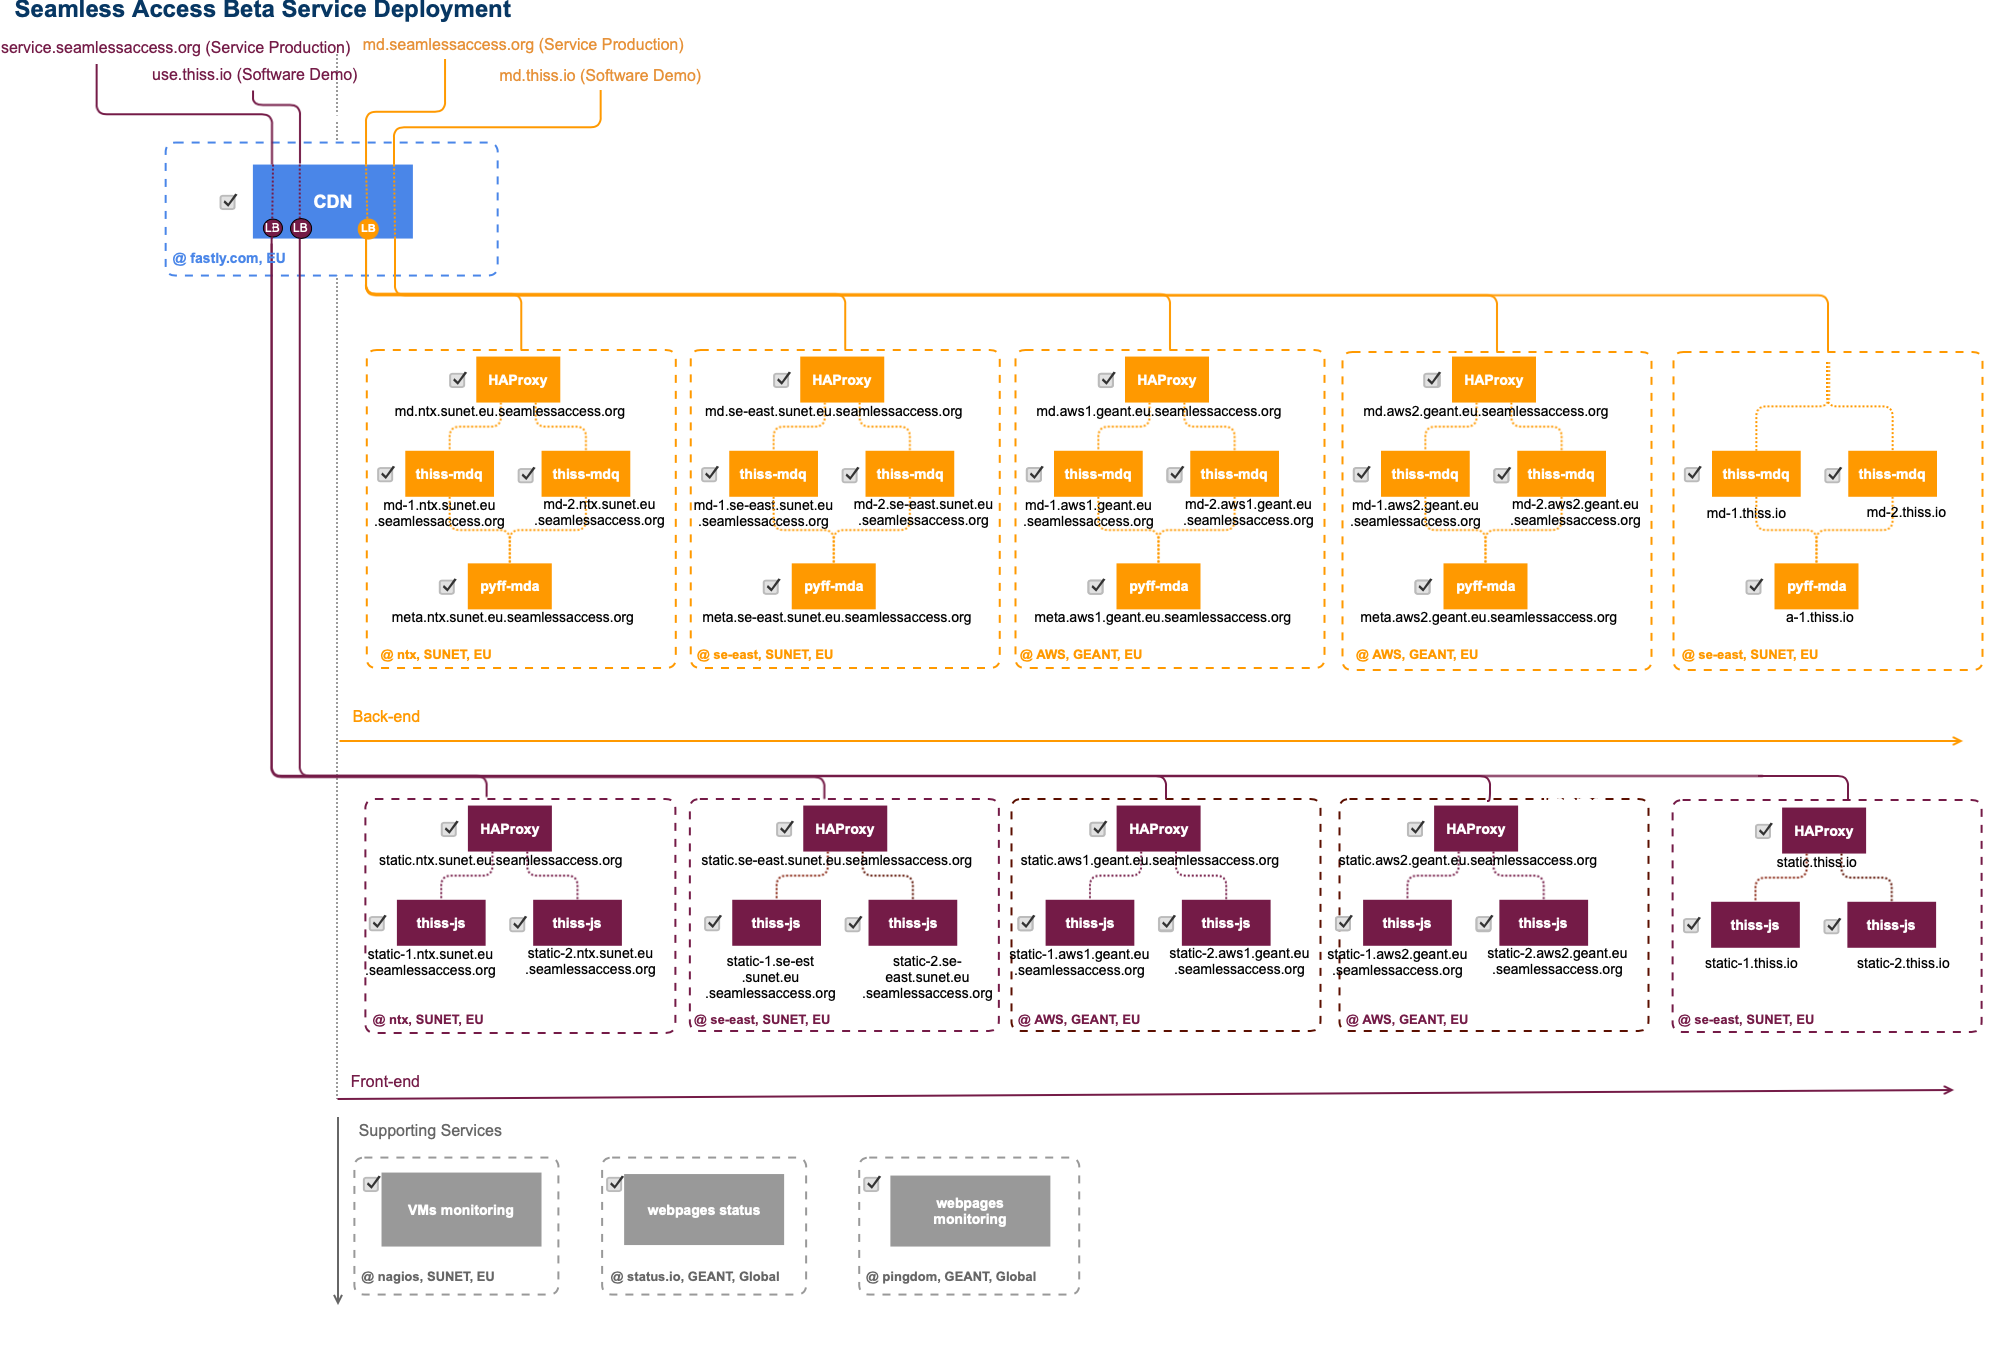Select pyff-mda node a-1.thiss.io
This screenshot has height=1355, width=2012.
click(x=1817, y=586)
